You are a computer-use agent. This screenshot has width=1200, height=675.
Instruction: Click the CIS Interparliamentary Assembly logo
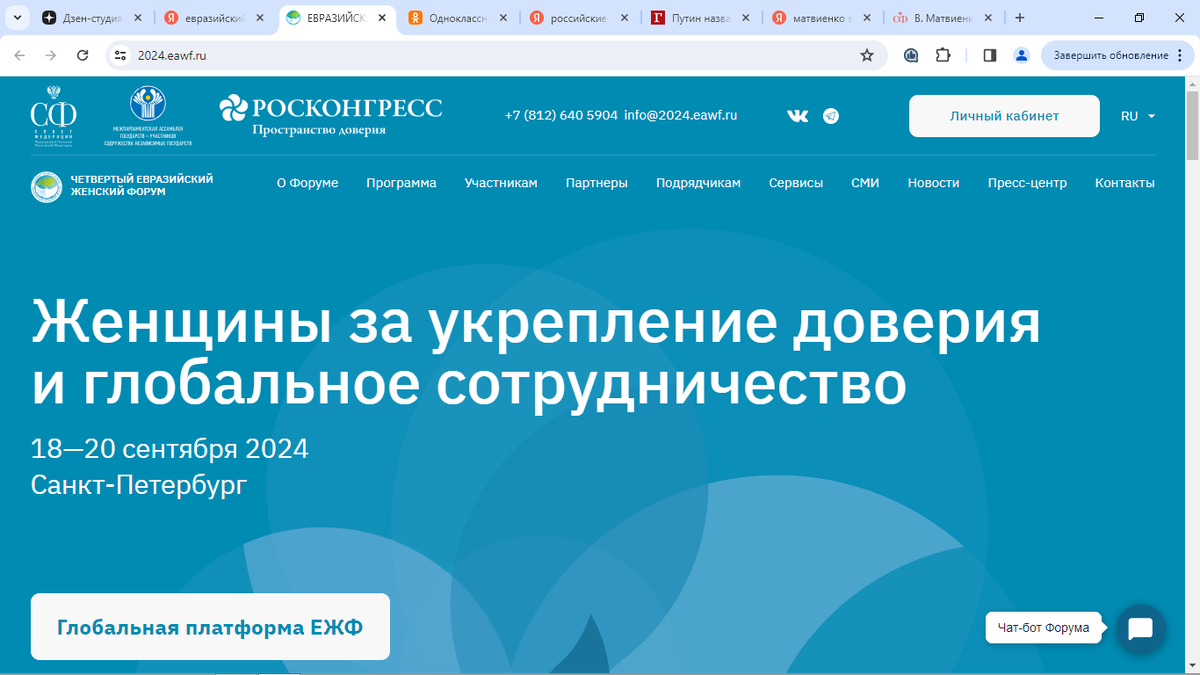[148, 116]
